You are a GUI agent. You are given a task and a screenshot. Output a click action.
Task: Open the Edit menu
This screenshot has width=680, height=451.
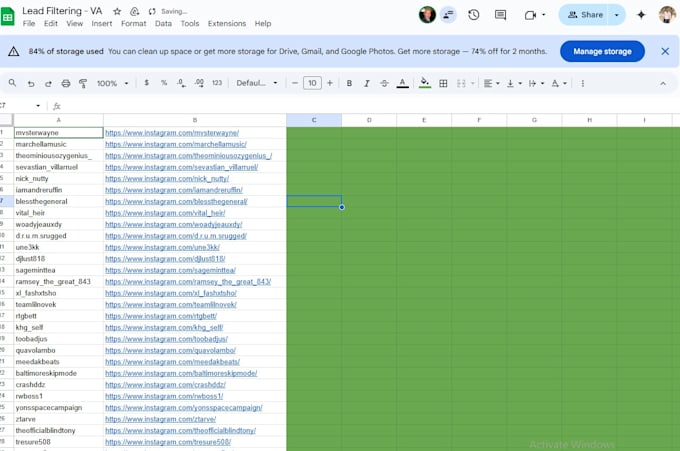(51, 23)
